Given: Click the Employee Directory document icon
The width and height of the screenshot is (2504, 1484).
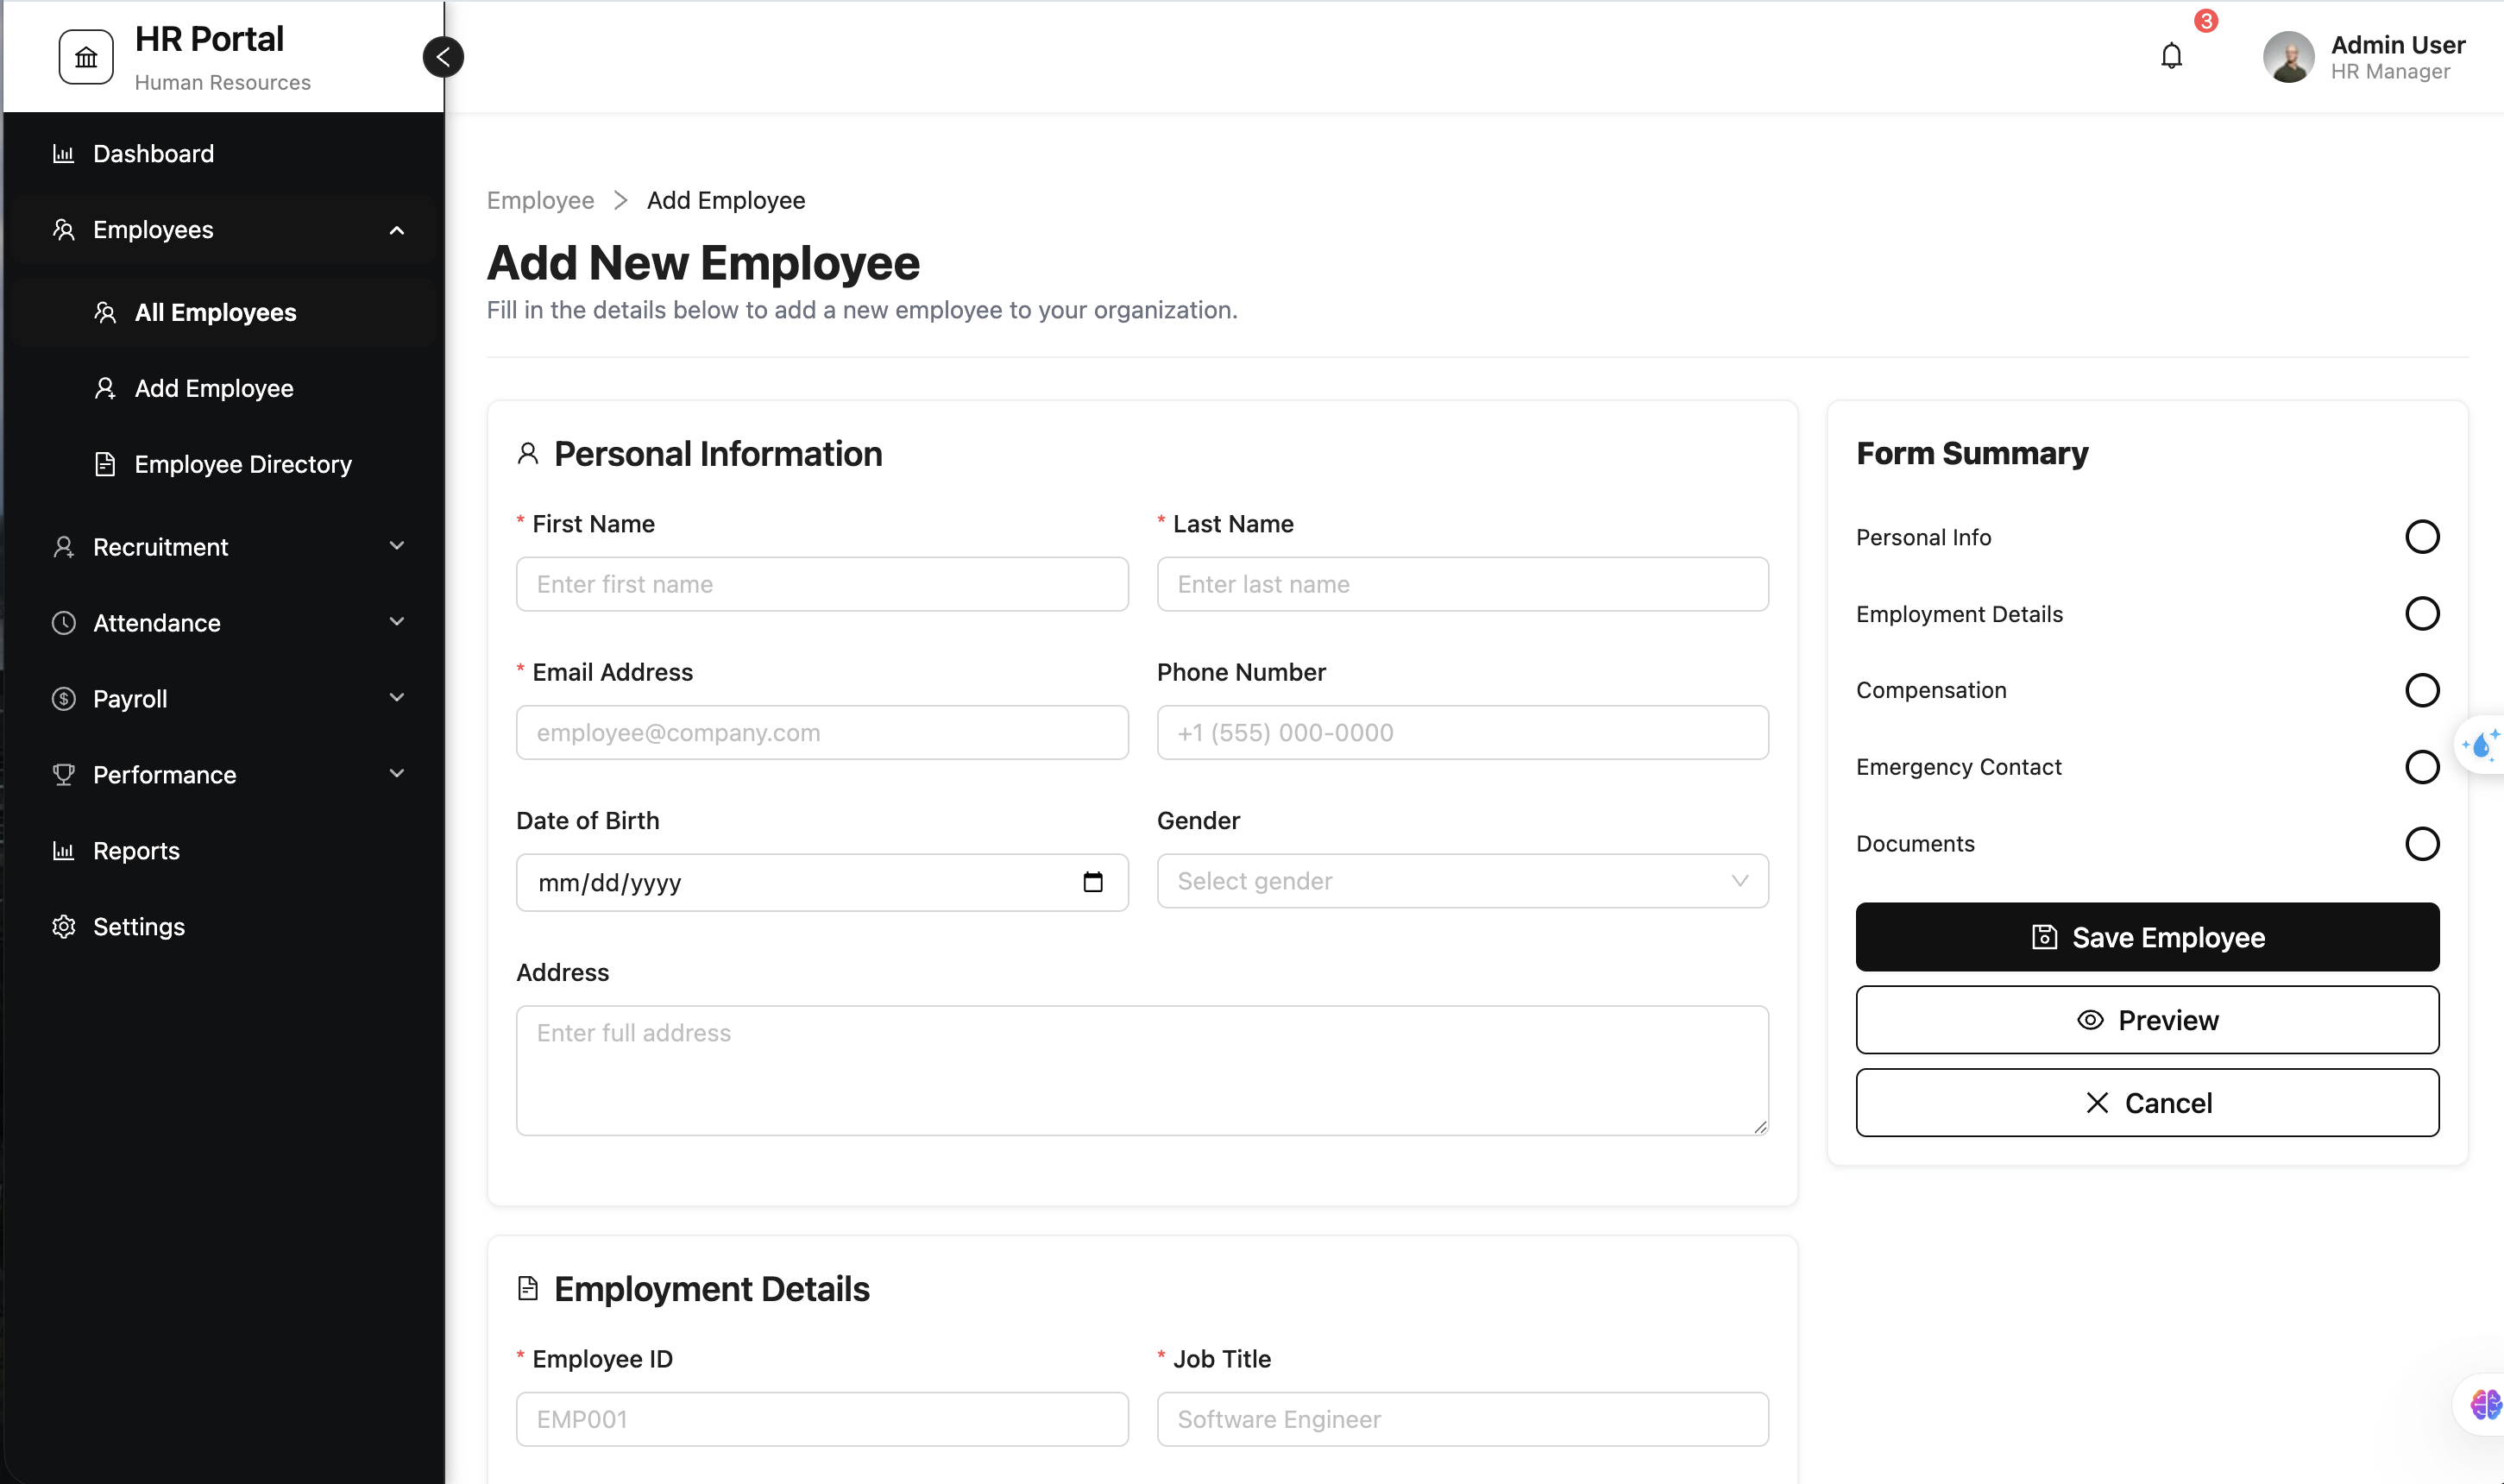Looking at the screenshot, I should coord(105,464).
